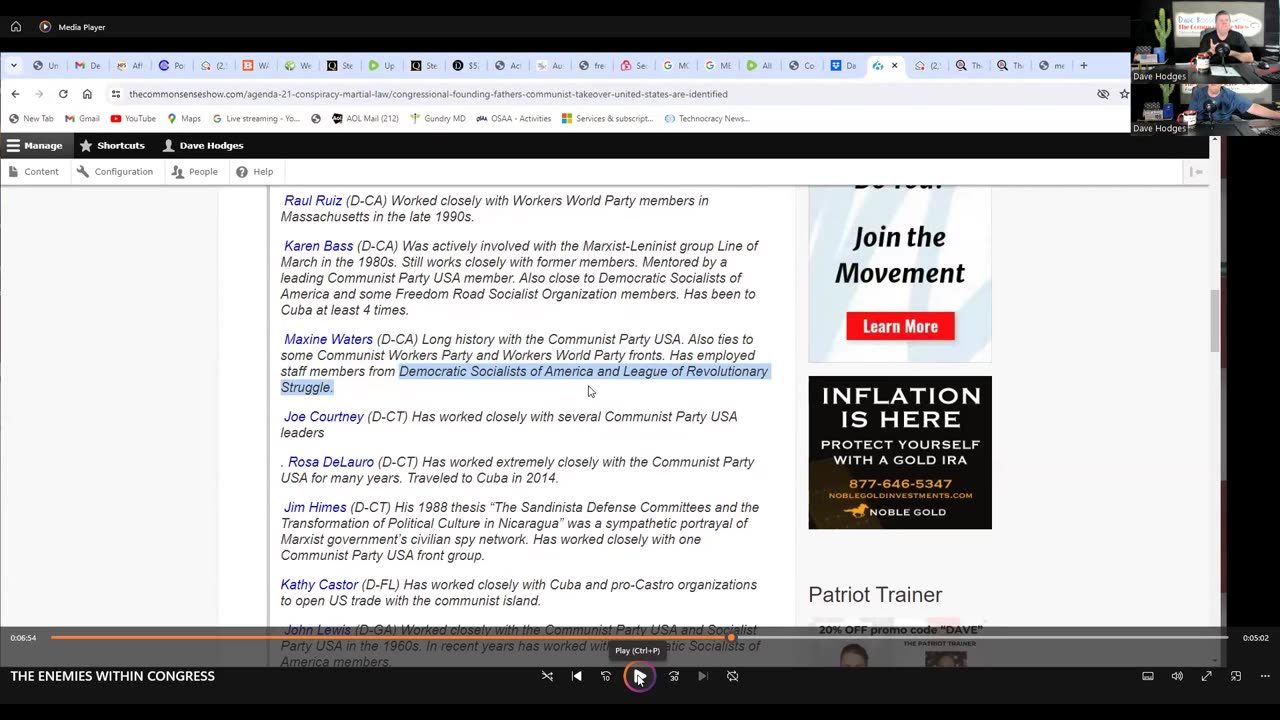Click the Media Player home icon
The image size is (1280, 720).
(15, 27)
